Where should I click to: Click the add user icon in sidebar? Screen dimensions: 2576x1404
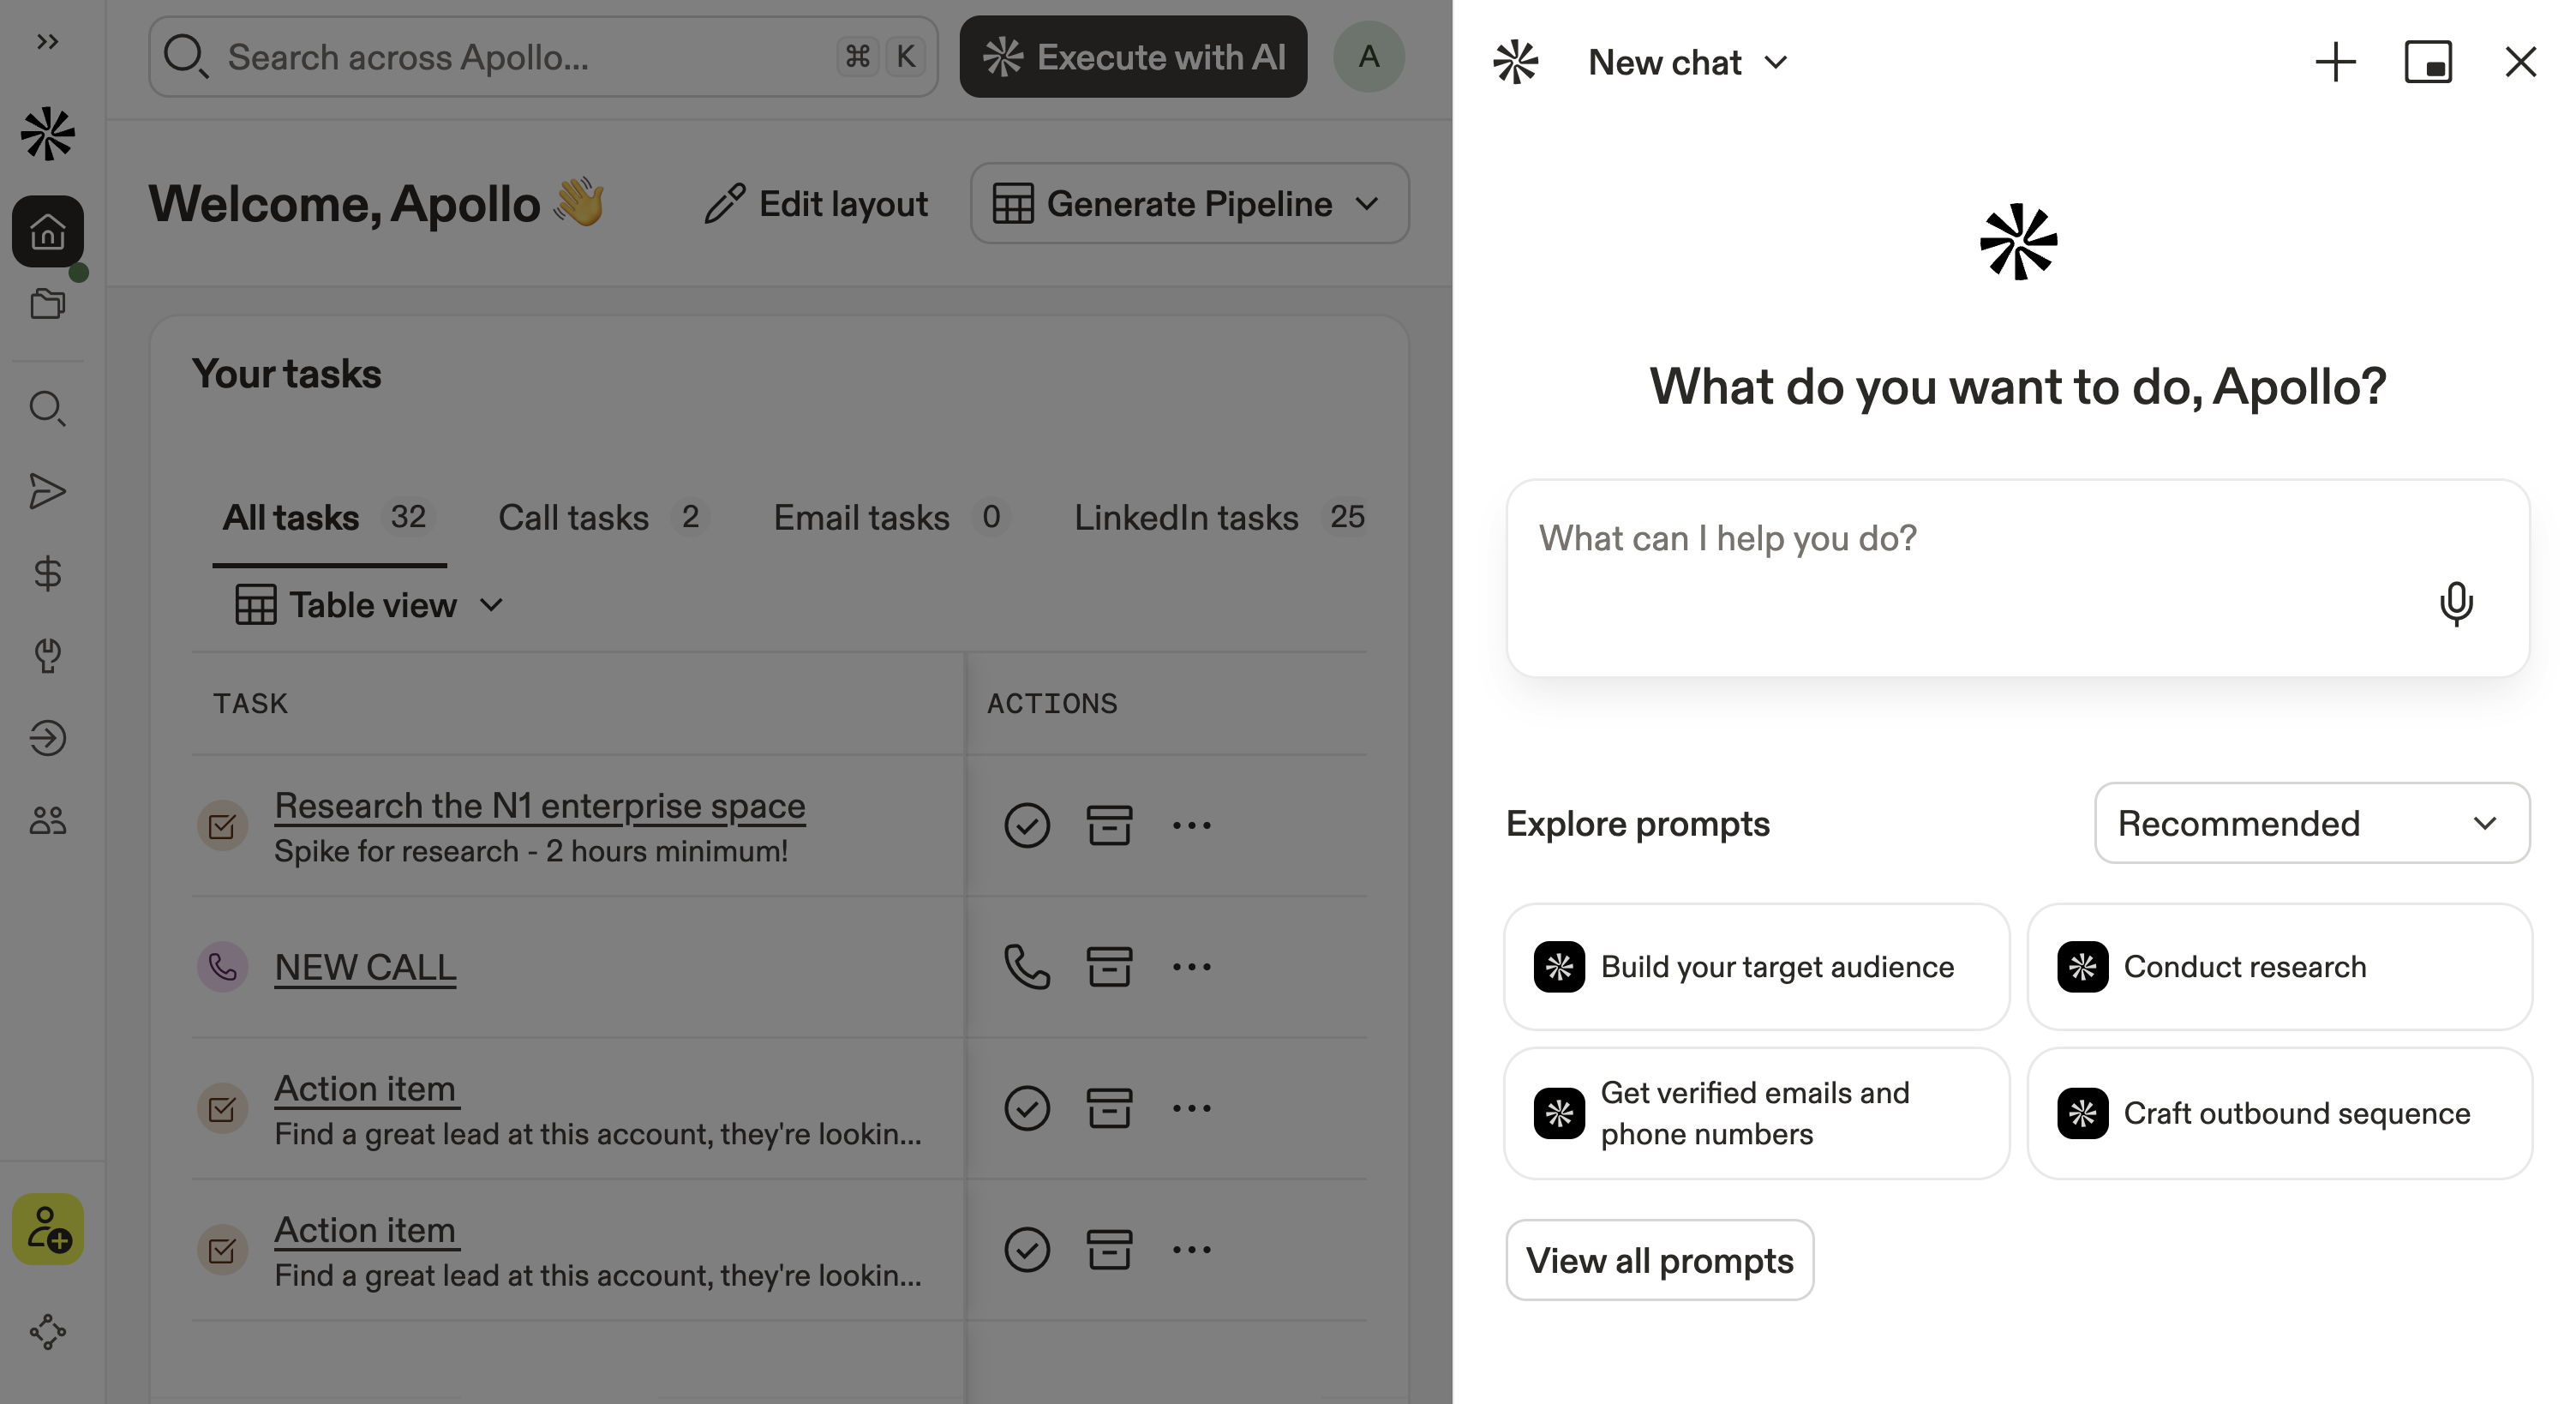click(47, 1229)
